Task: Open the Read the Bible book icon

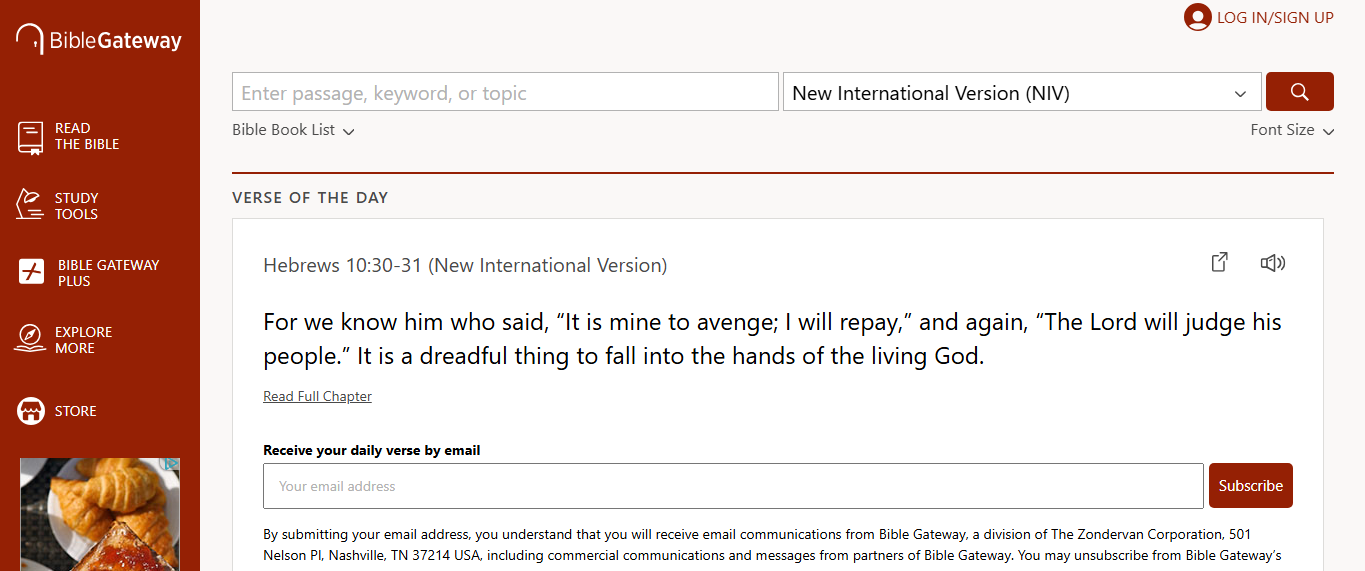Action: point(31,137)
